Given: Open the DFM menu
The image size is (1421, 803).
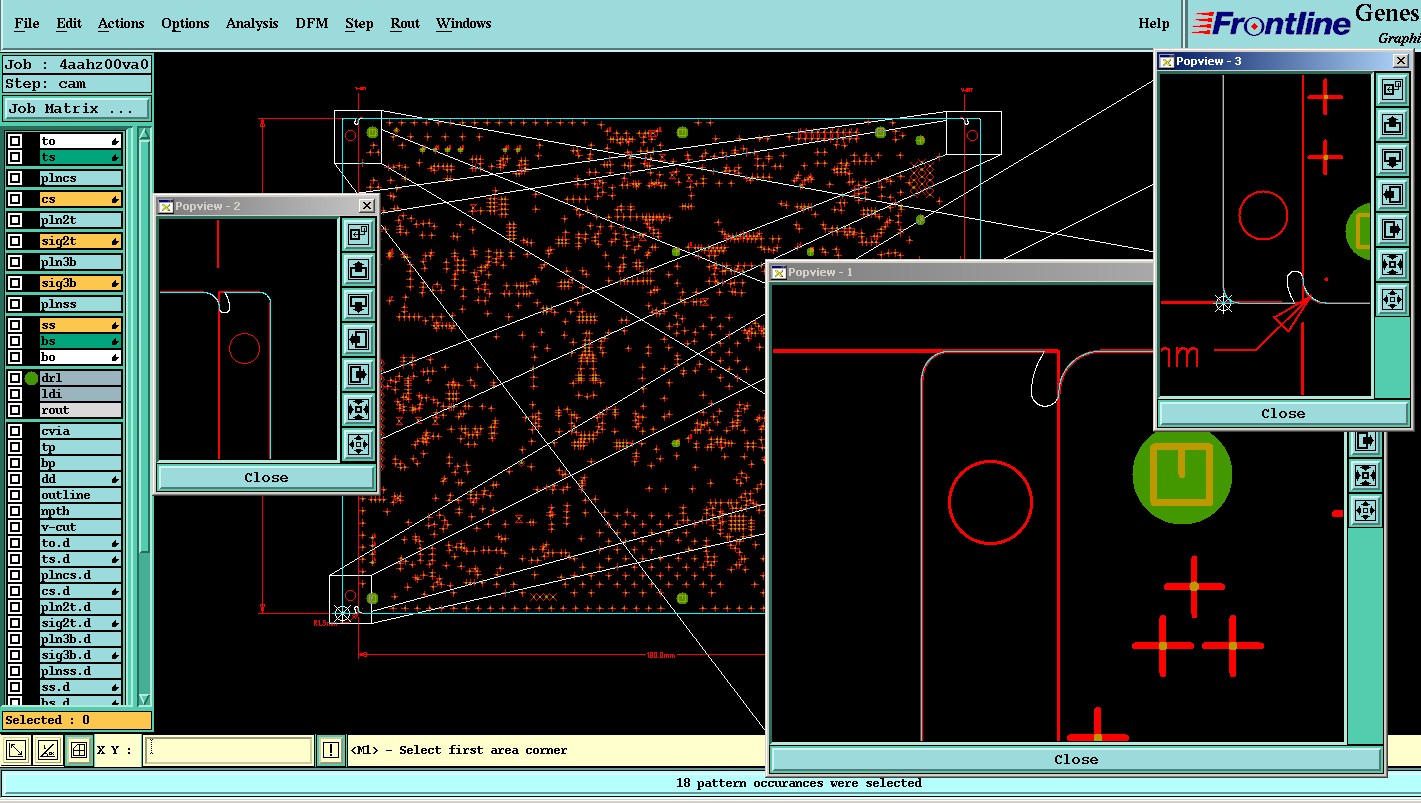Looking at the screenshot, I should pos(312,23).
